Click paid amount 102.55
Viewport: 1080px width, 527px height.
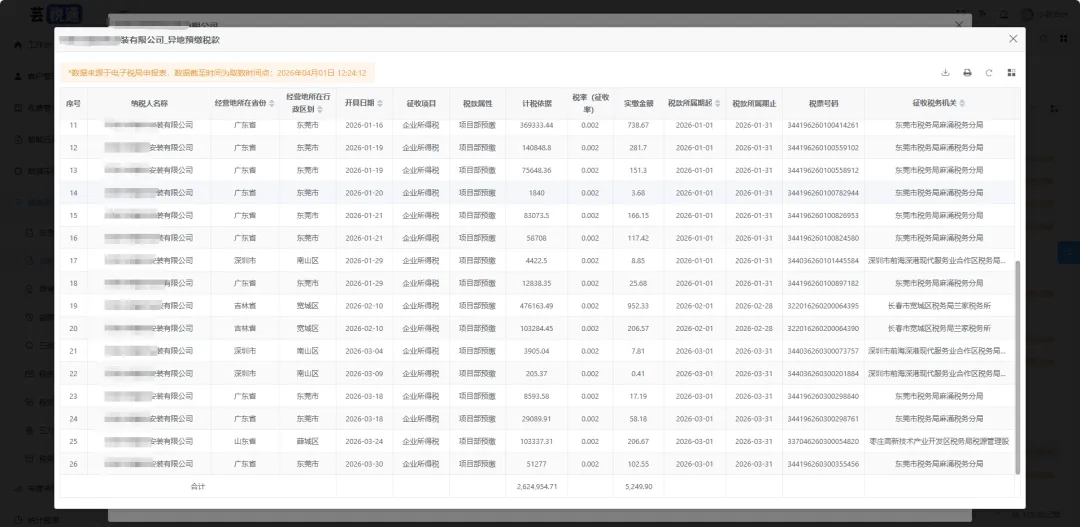pyautogui.click(x=638, y=464)
